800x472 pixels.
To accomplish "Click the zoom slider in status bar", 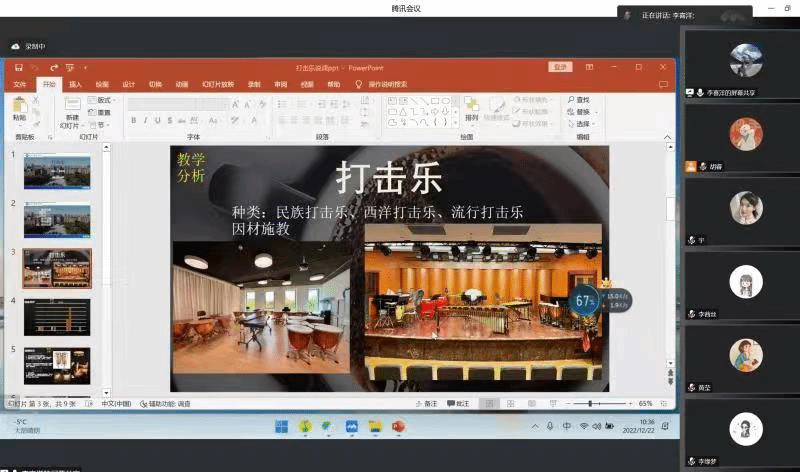I will (590, 404).
